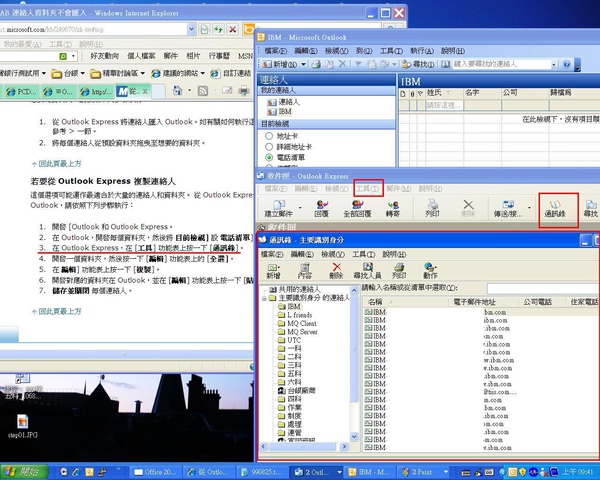Click 建立郵件 create mail icon in Outlook Express

[x=279, y=209]
